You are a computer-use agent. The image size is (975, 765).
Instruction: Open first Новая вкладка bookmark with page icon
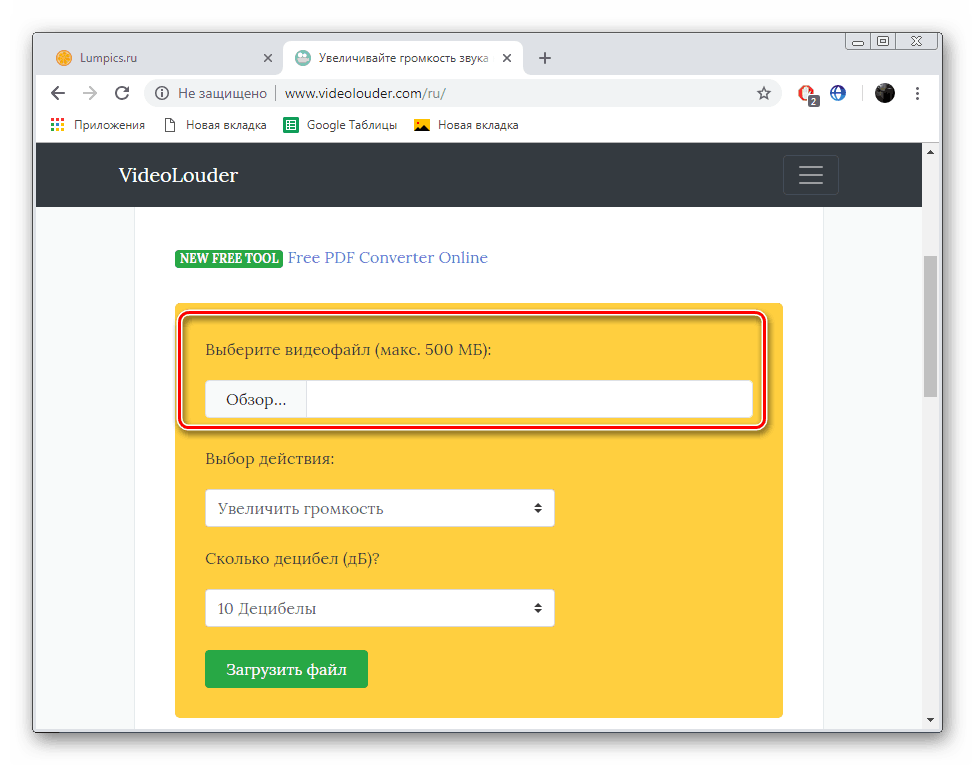[x=215, y=125]
